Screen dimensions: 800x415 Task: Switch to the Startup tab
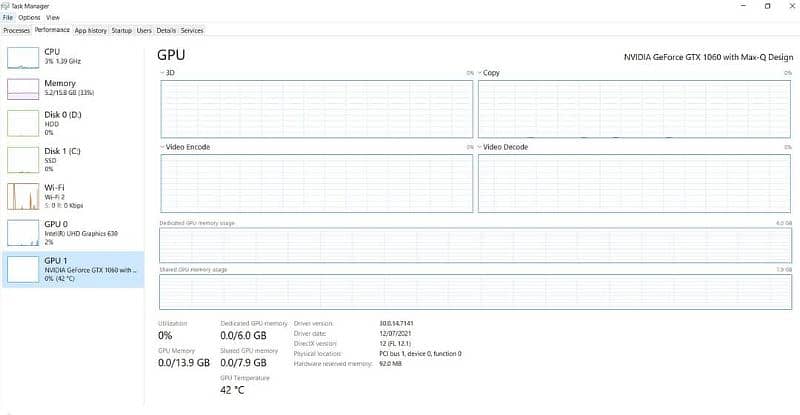pos(122,30)
